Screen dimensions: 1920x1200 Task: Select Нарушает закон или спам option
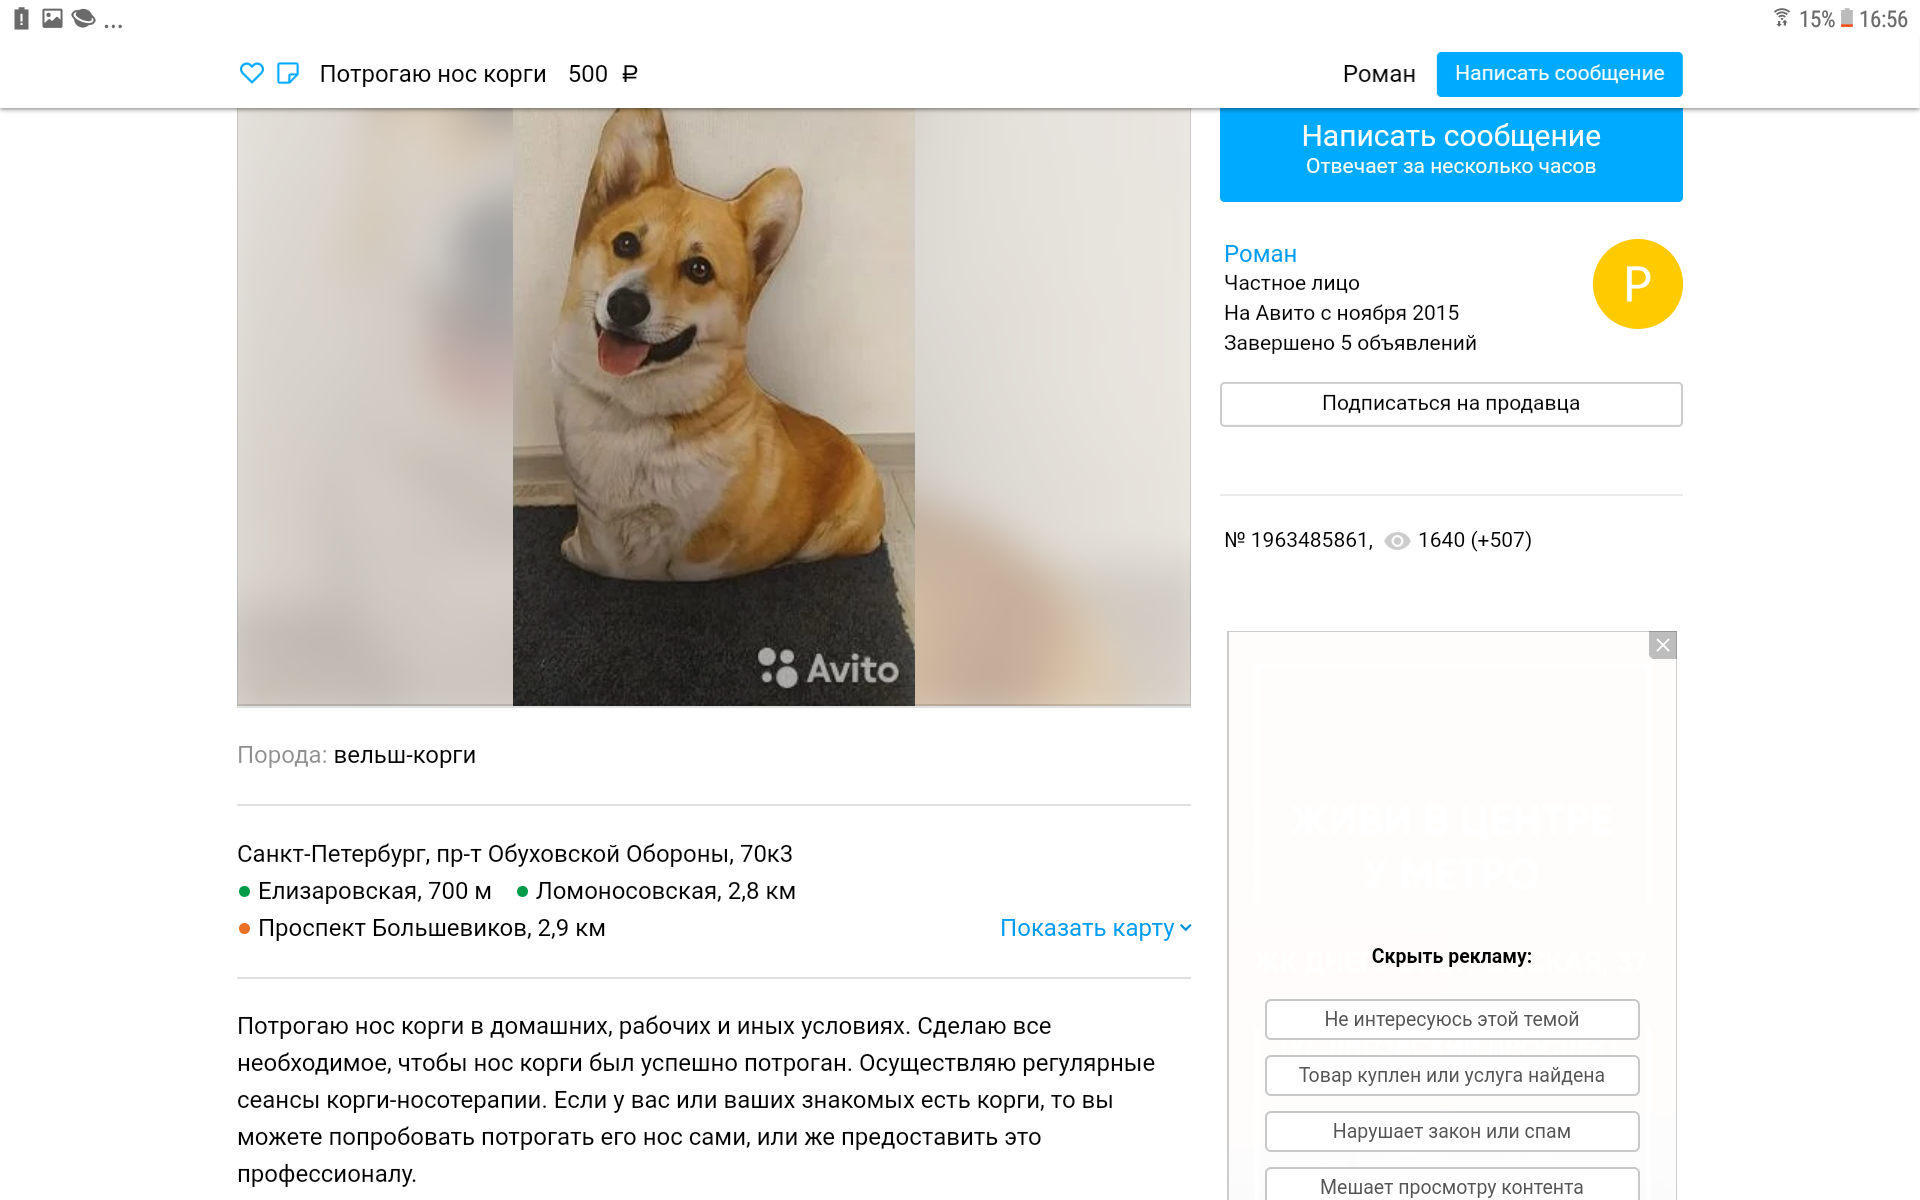(1452, 1131)
